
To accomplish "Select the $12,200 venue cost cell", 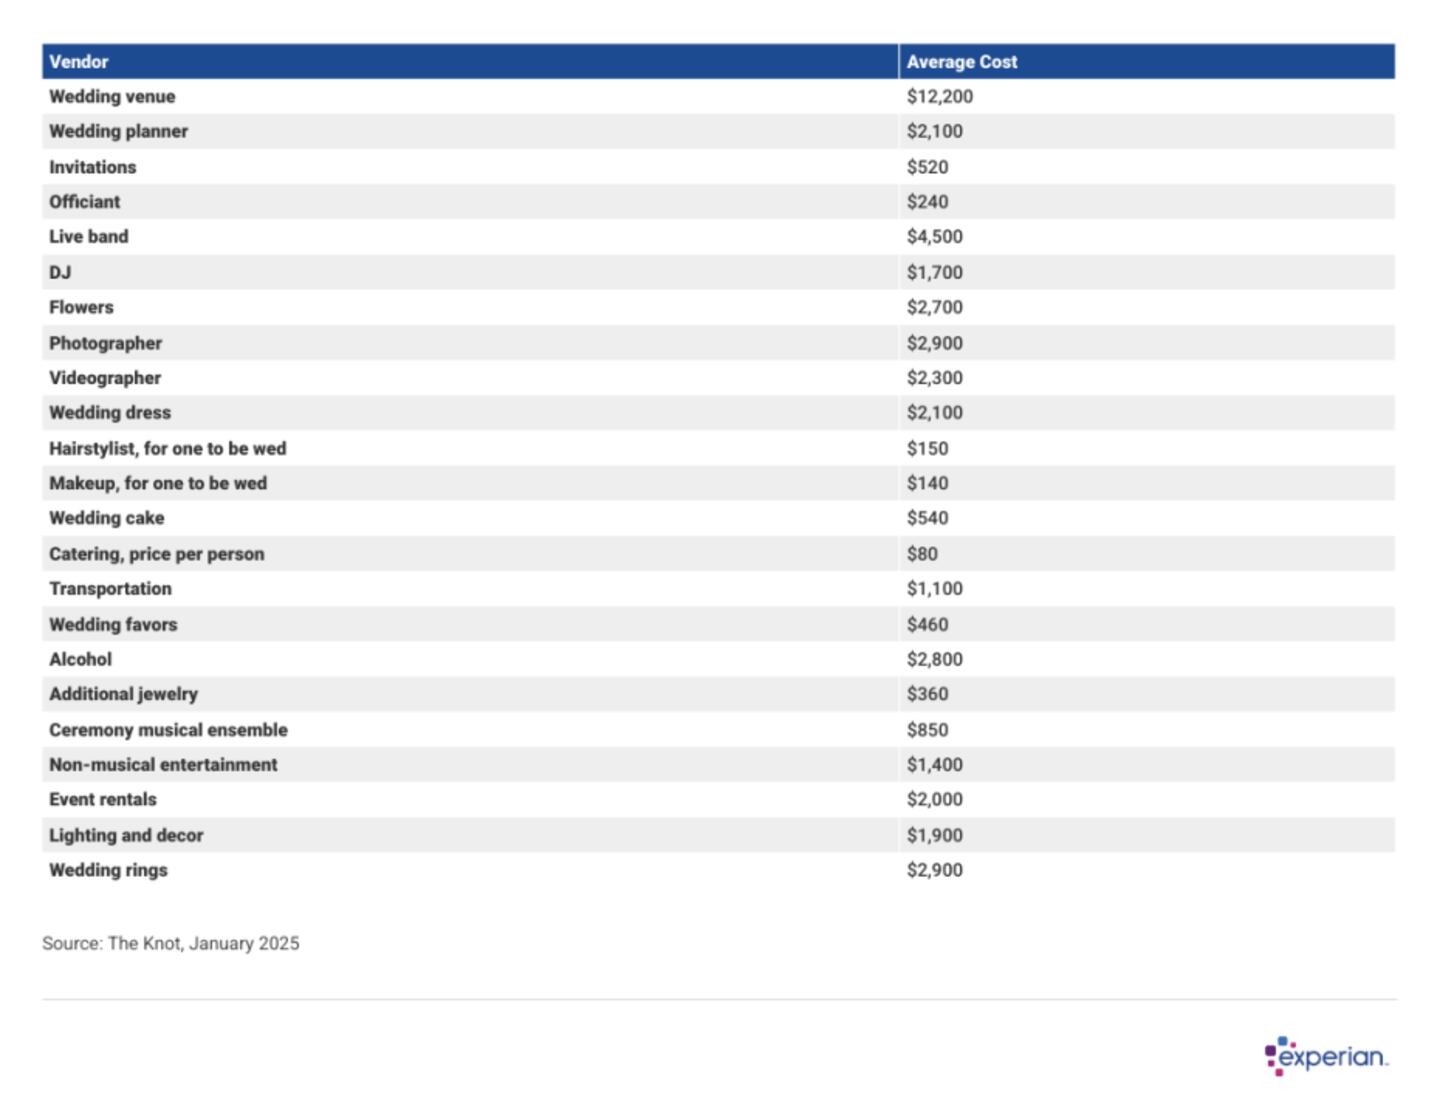I will click(939, 97).
